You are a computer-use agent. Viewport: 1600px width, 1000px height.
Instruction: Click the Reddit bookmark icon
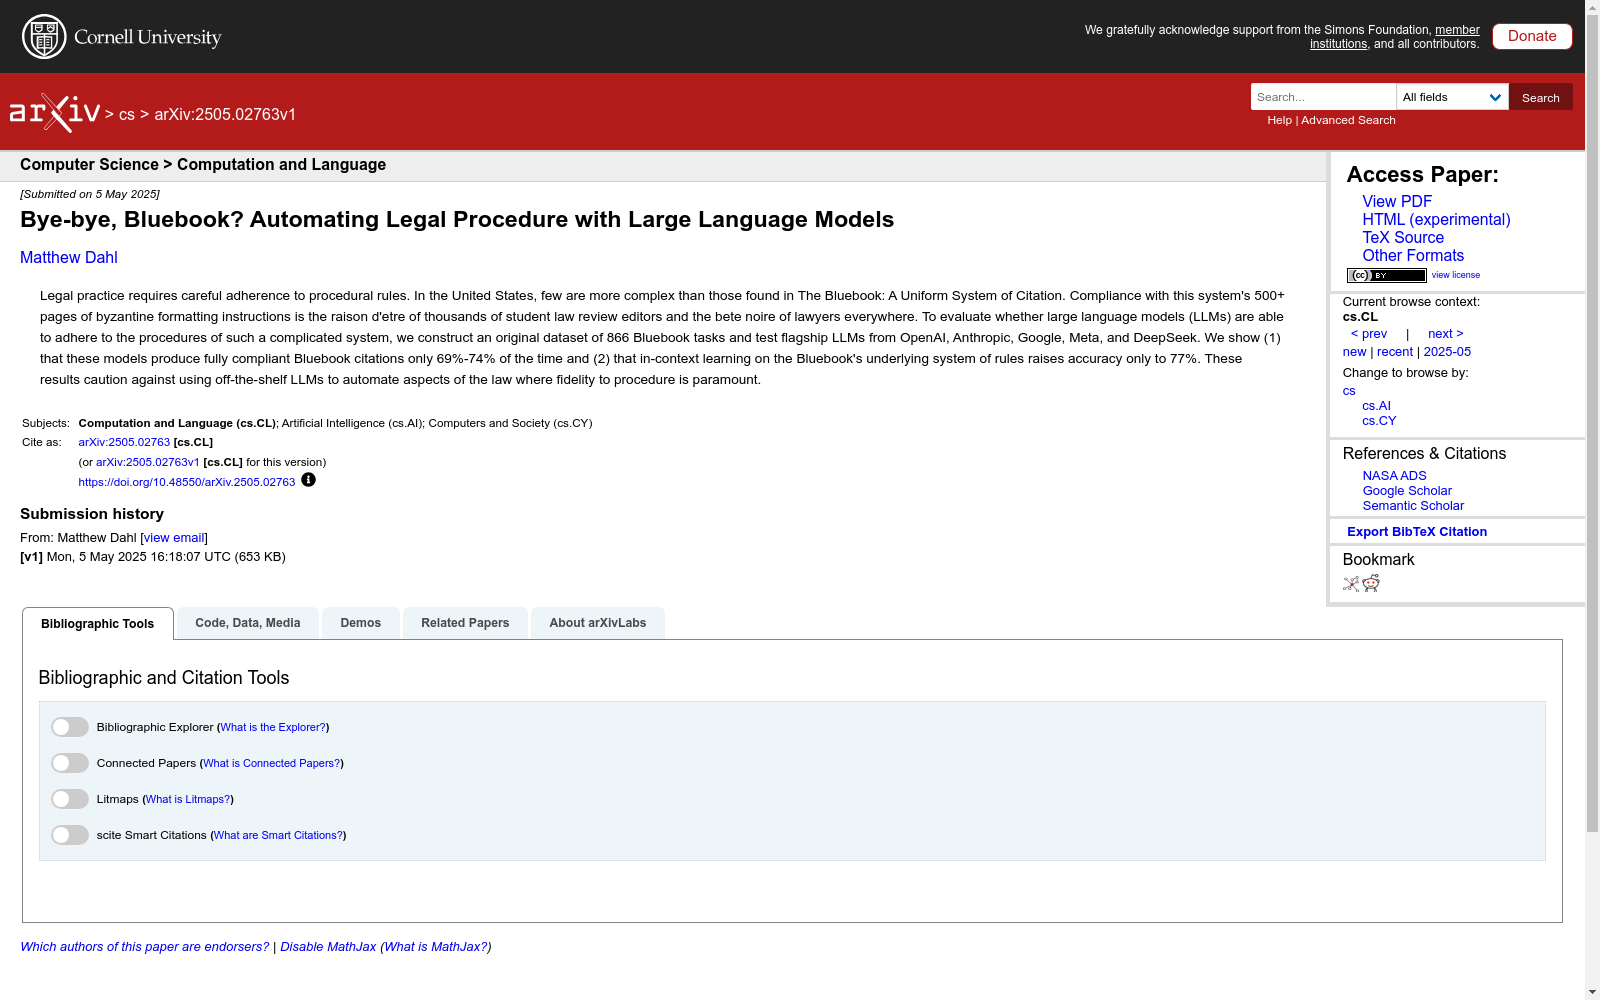tap(1371, 584)
